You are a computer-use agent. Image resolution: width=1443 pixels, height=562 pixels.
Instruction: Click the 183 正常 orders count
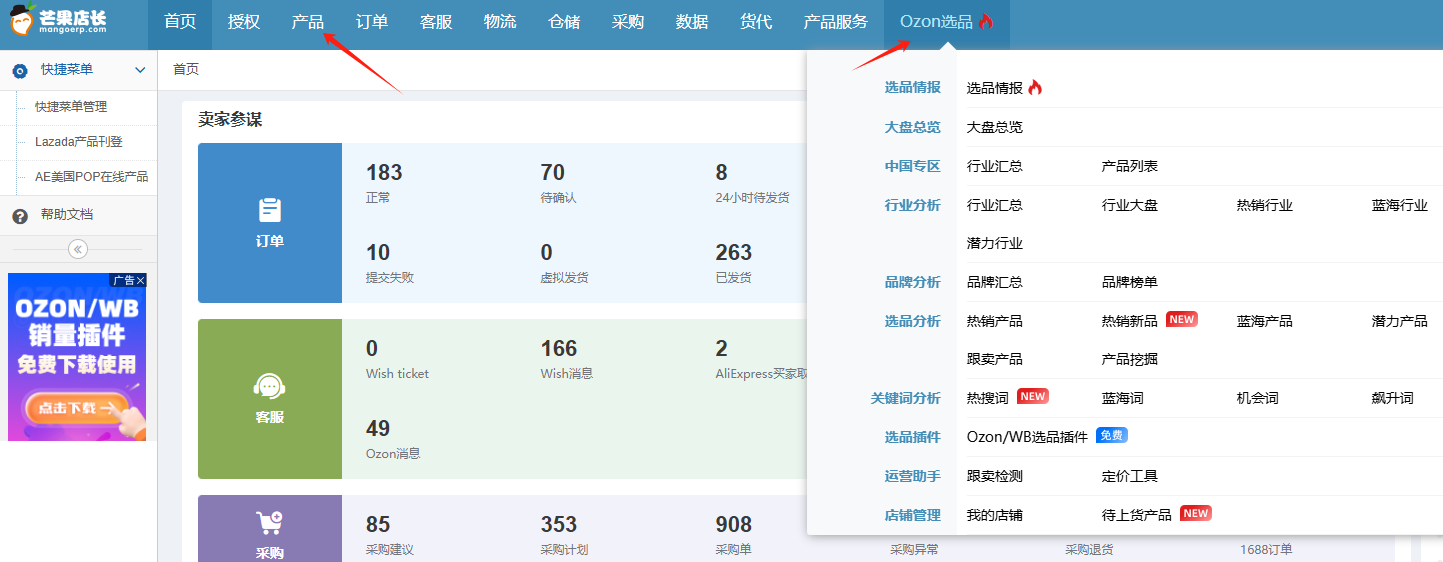click(x=384, y=172)
